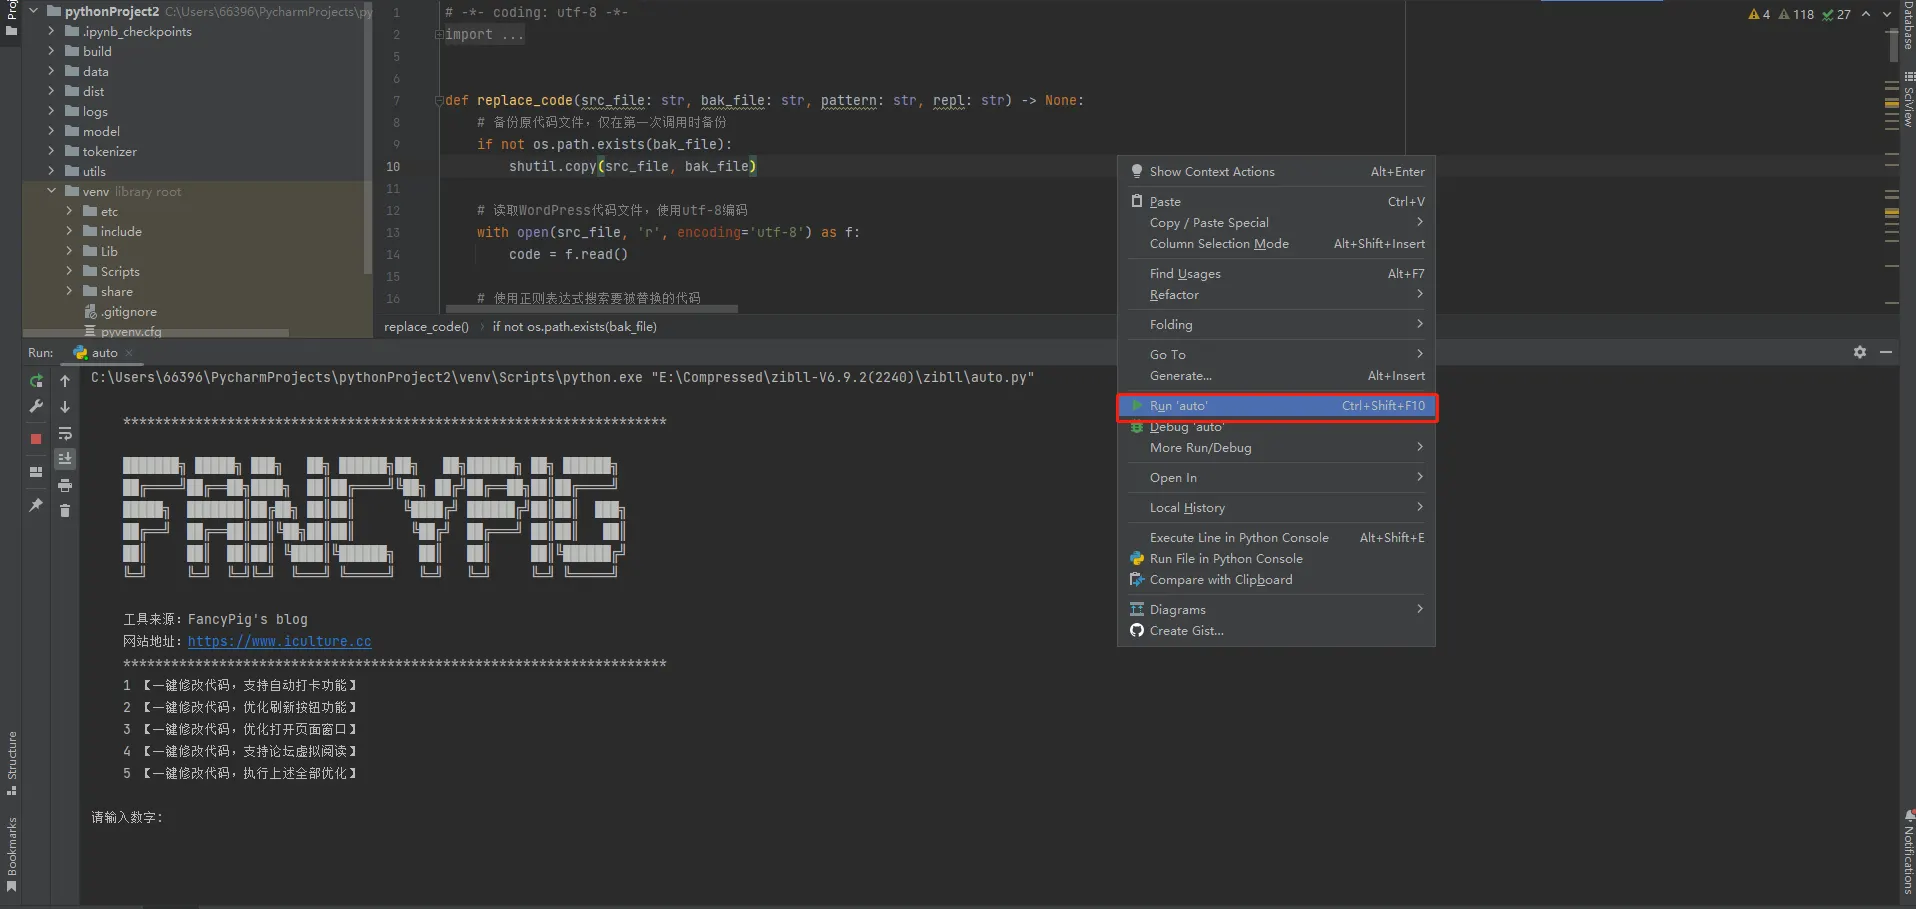
Task: Click the print console output icon
Action: pyautogui.click(x=65, y=486)
